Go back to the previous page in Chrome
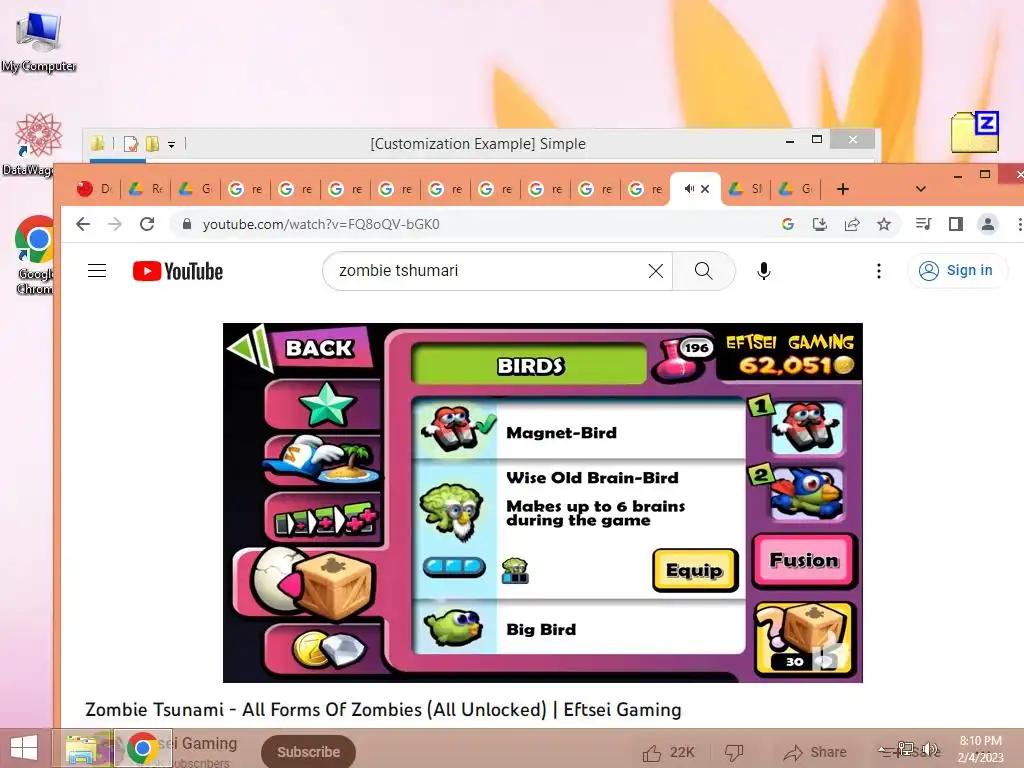Image resolution: width=1024 pixels, height=768 pixels. coord(83,224)
